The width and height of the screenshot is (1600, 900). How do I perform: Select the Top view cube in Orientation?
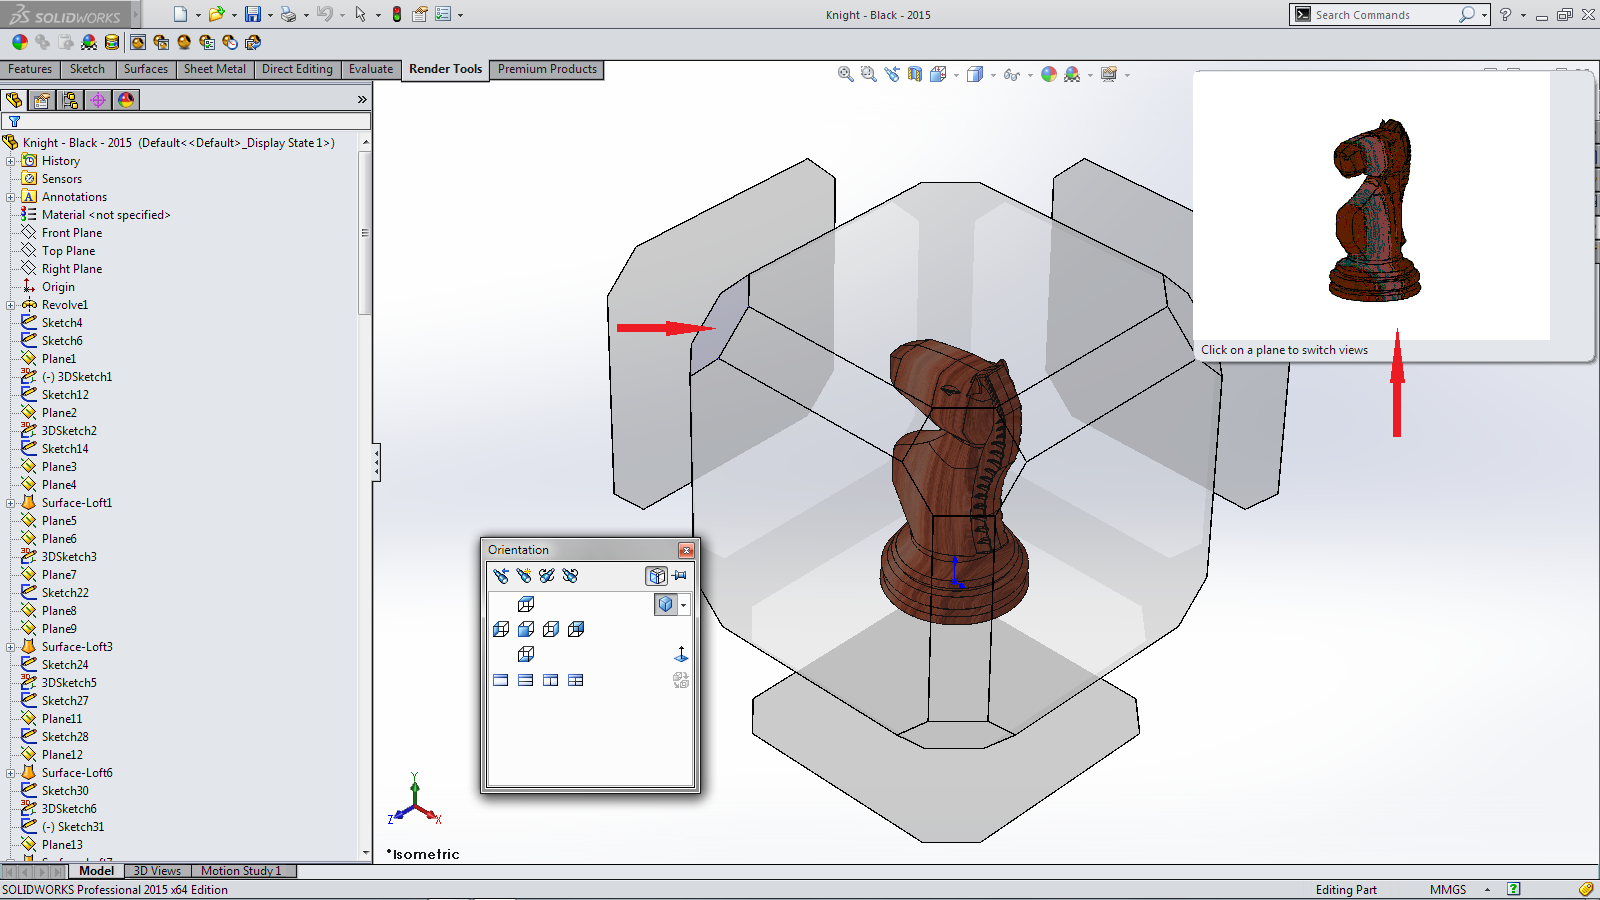[x=526, y=604]
